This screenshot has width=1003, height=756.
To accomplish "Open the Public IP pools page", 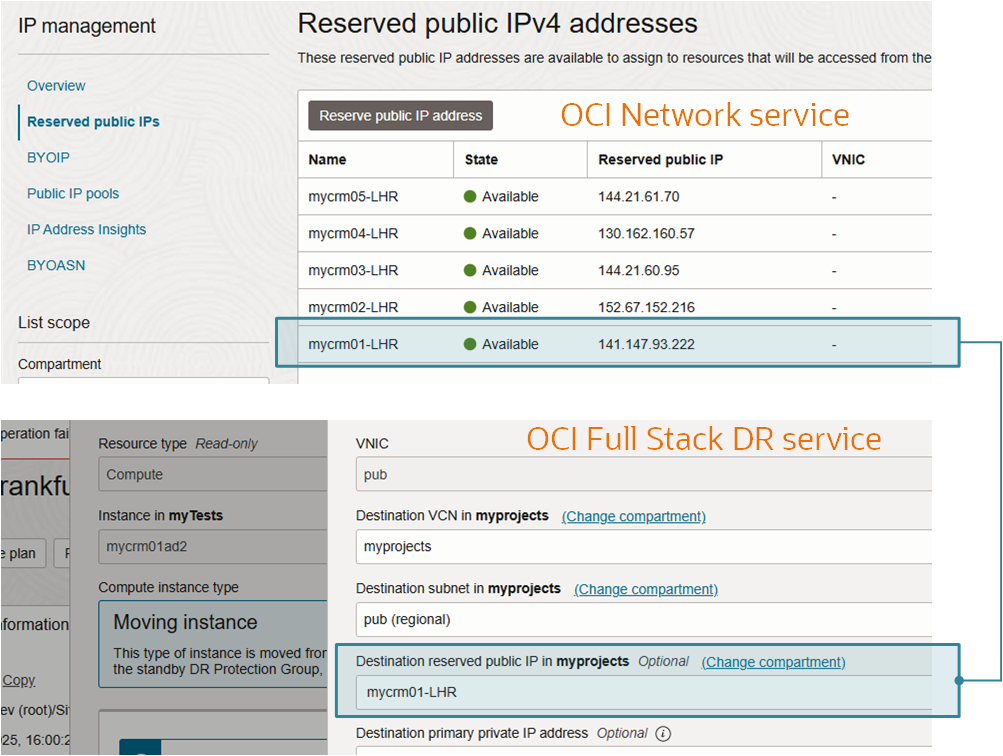I will click(x=75, y=193).
